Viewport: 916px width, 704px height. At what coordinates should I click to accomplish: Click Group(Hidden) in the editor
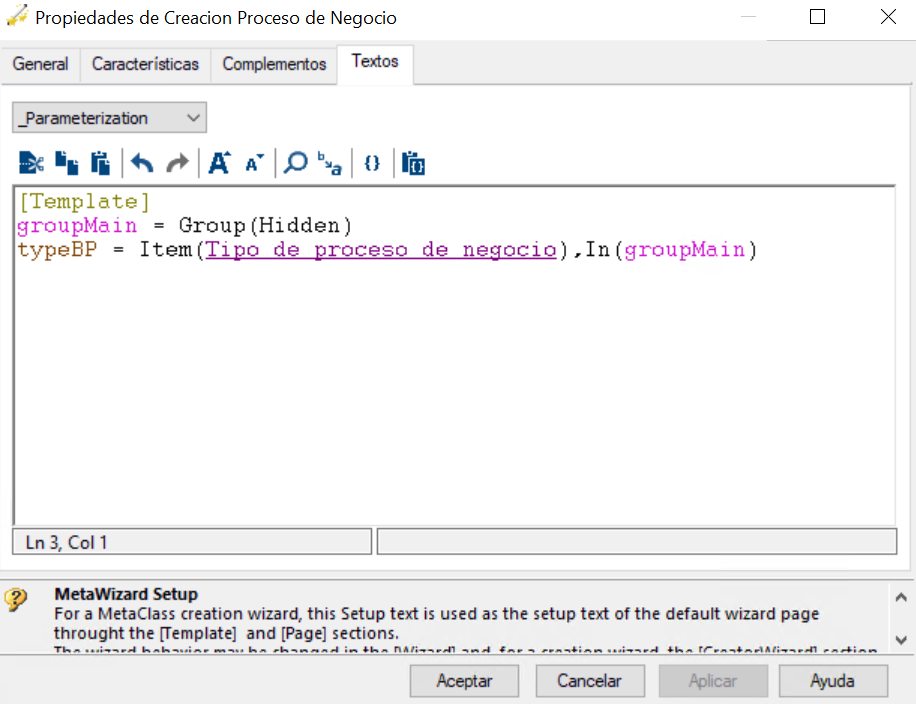coord(265,226)
